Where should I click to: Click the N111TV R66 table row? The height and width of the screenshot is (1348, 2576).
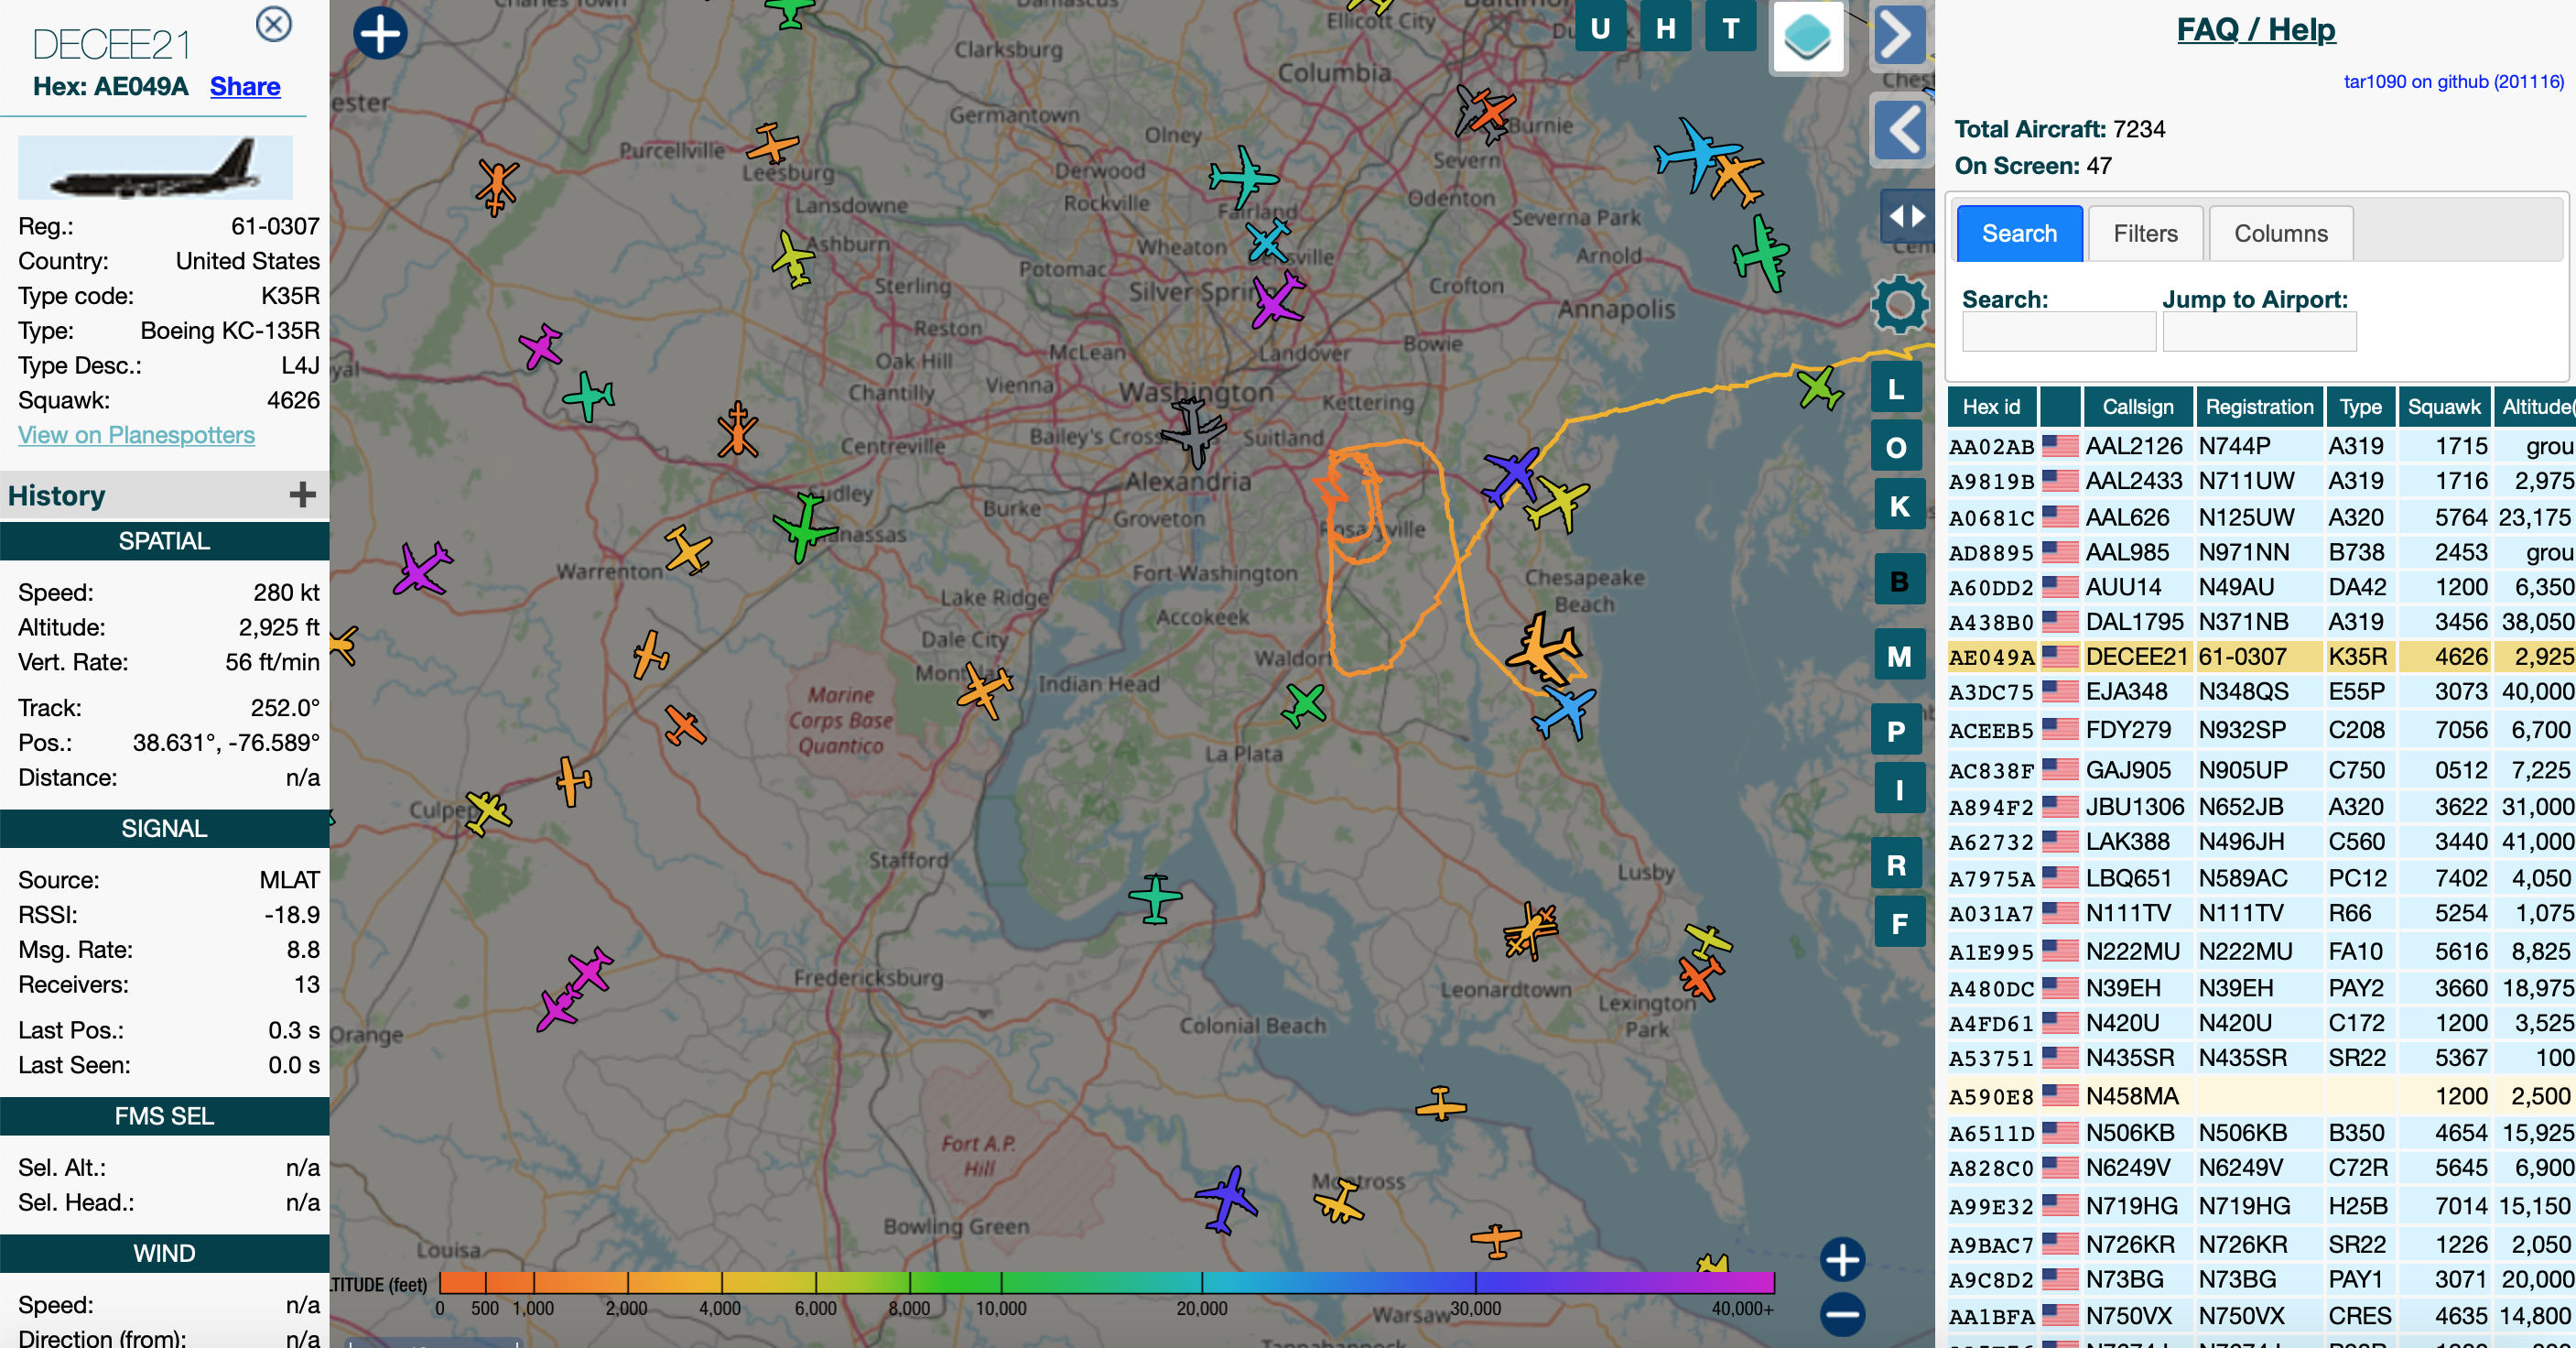2260,913
